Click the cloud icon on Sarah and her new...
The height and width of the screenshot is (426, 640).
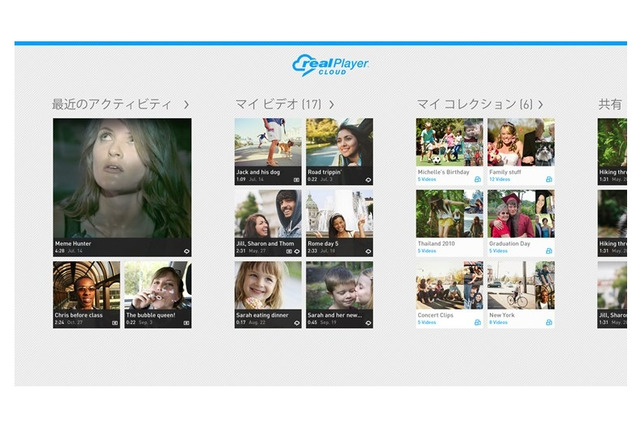[x=368, y=323]
